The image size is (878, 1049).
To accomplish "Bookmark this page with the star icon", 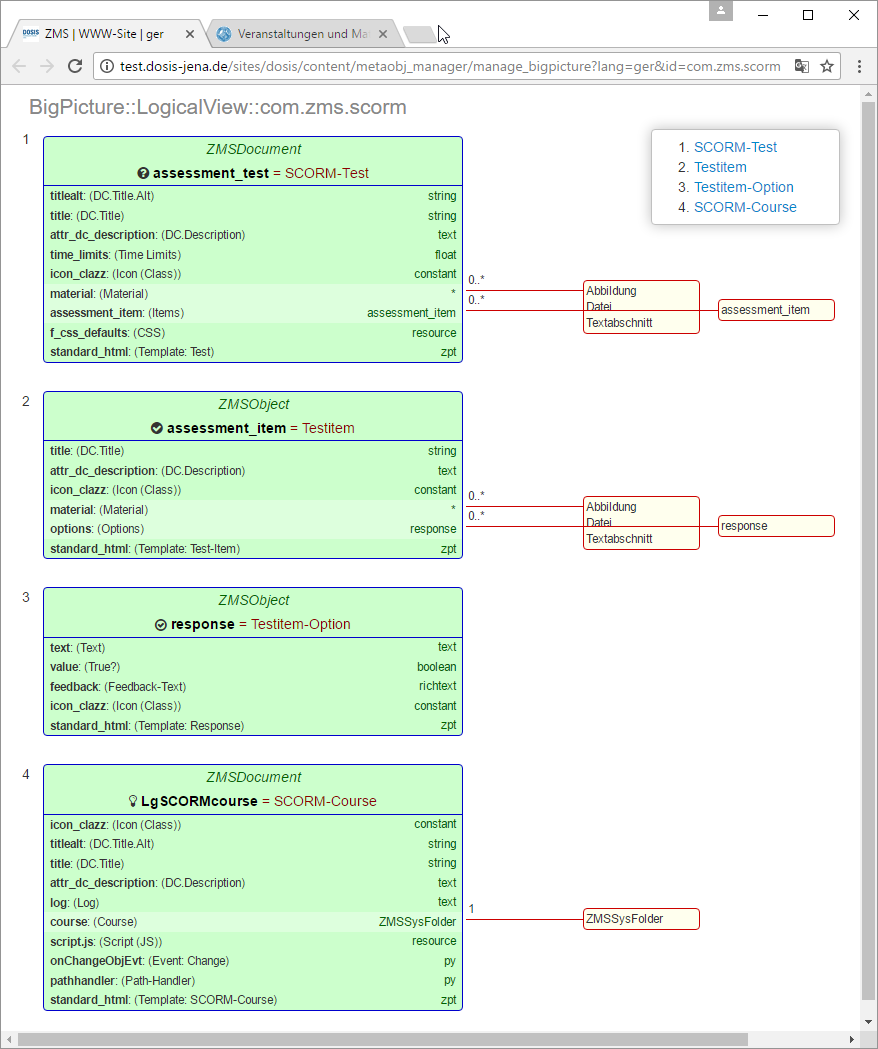I will coord(827,66).
